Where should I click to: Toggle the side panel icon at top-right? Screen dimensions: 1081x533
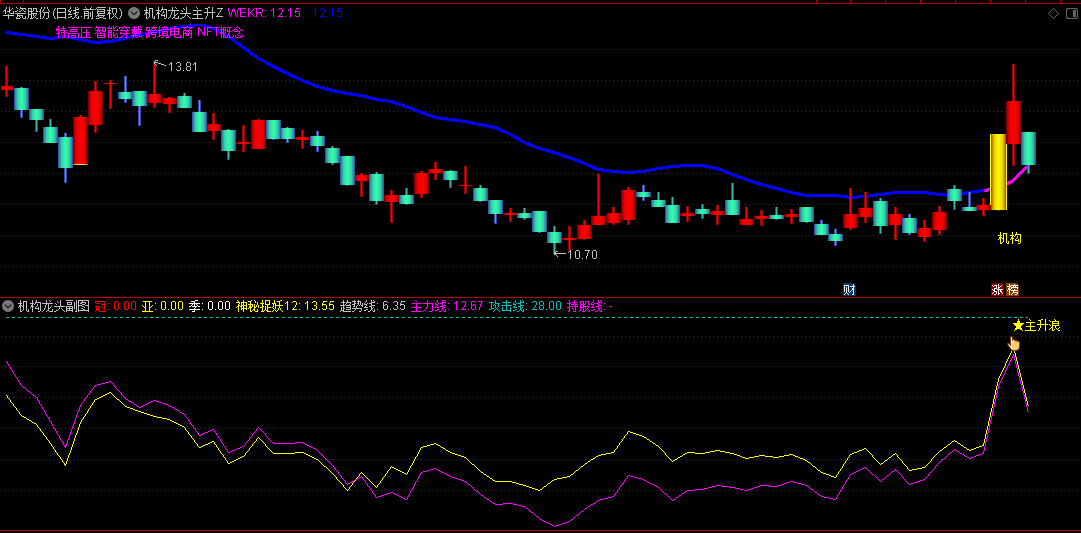click(x=1071, y=13)
